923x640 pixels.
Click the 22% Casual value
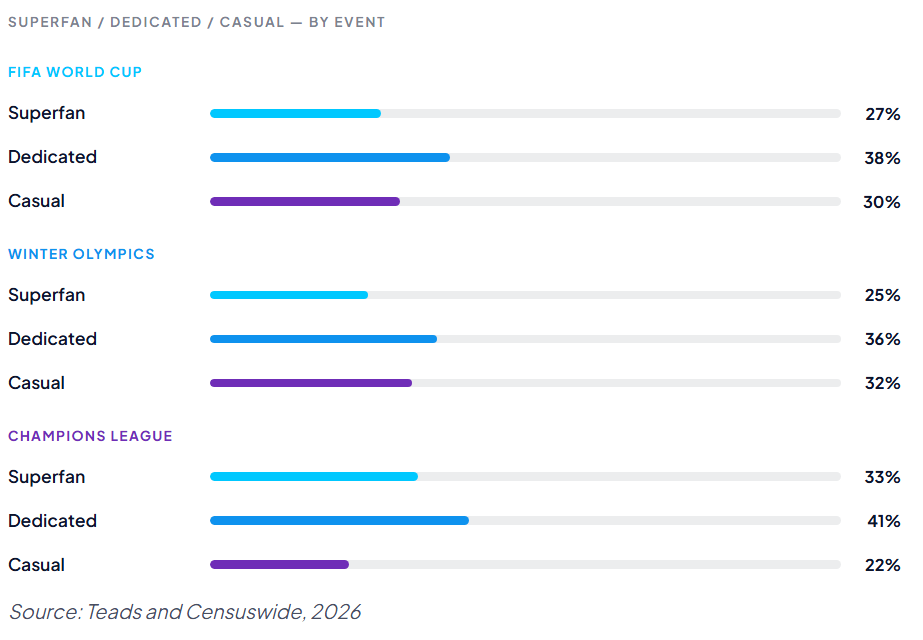point(882,565)
